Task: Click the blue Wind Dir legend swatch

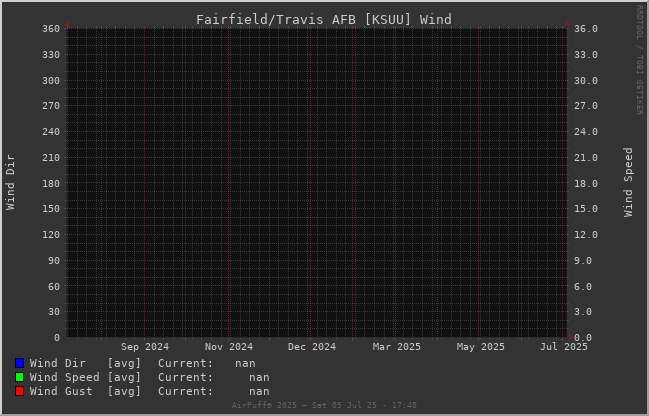Action: tap(19, 363)
